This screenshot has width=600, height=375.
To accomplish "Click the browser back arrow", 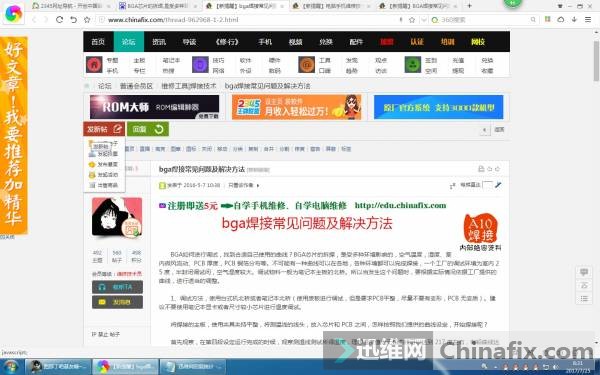I will [x=34, y=20].
